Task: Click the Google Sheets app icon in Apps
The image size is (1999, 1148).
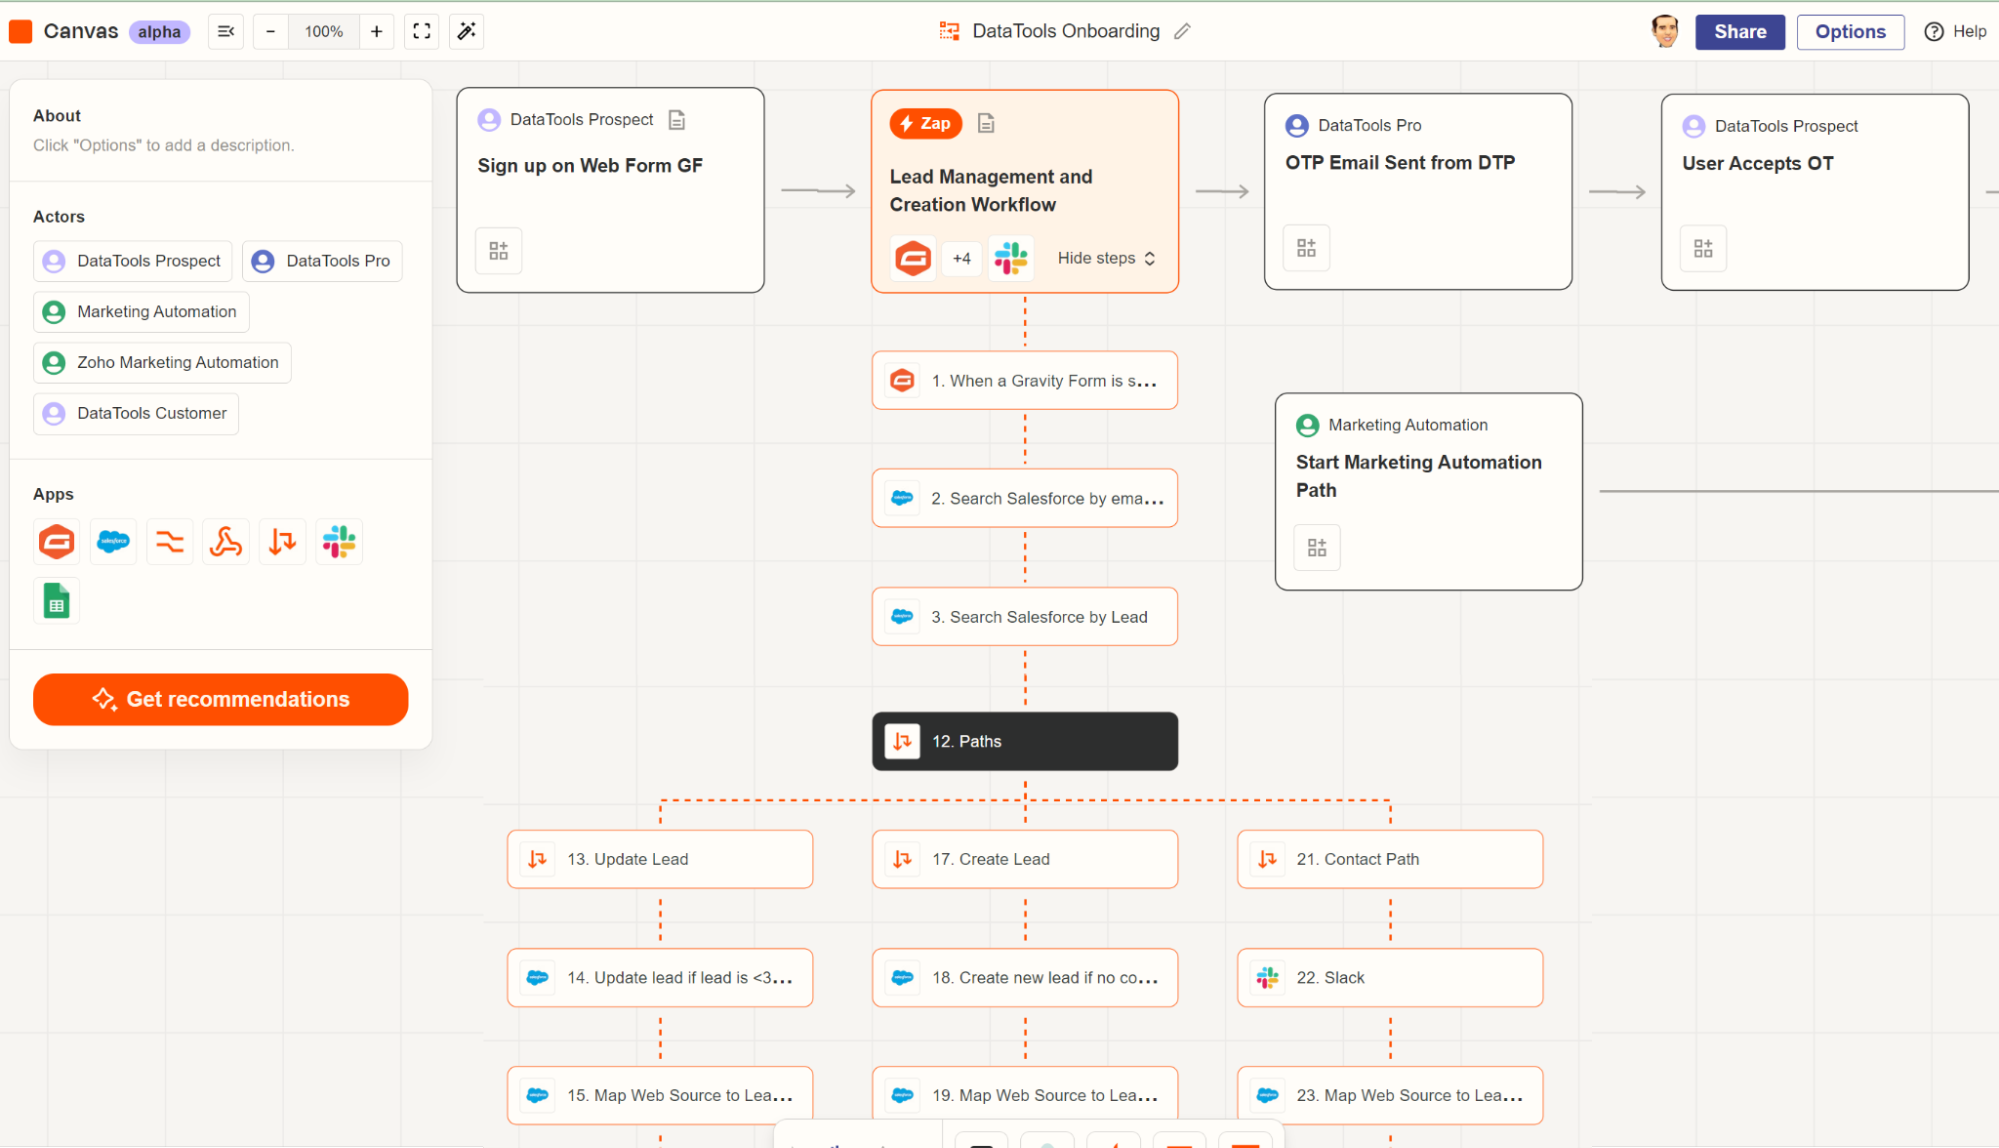Action: click(57, 601)
